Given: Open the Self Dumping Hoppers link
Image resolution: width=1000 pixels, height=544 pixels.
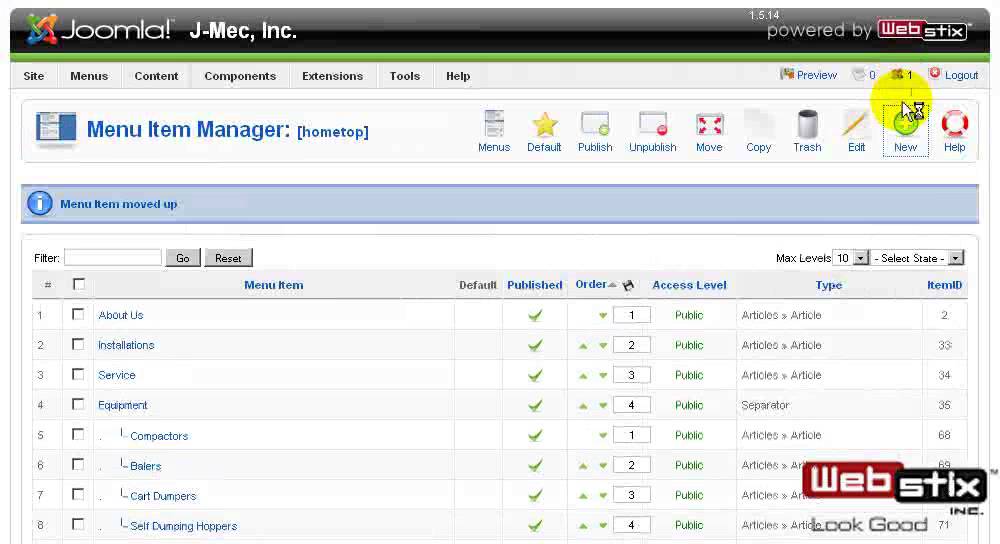Looking at the screenshot, I should click(x=184, y=526).
